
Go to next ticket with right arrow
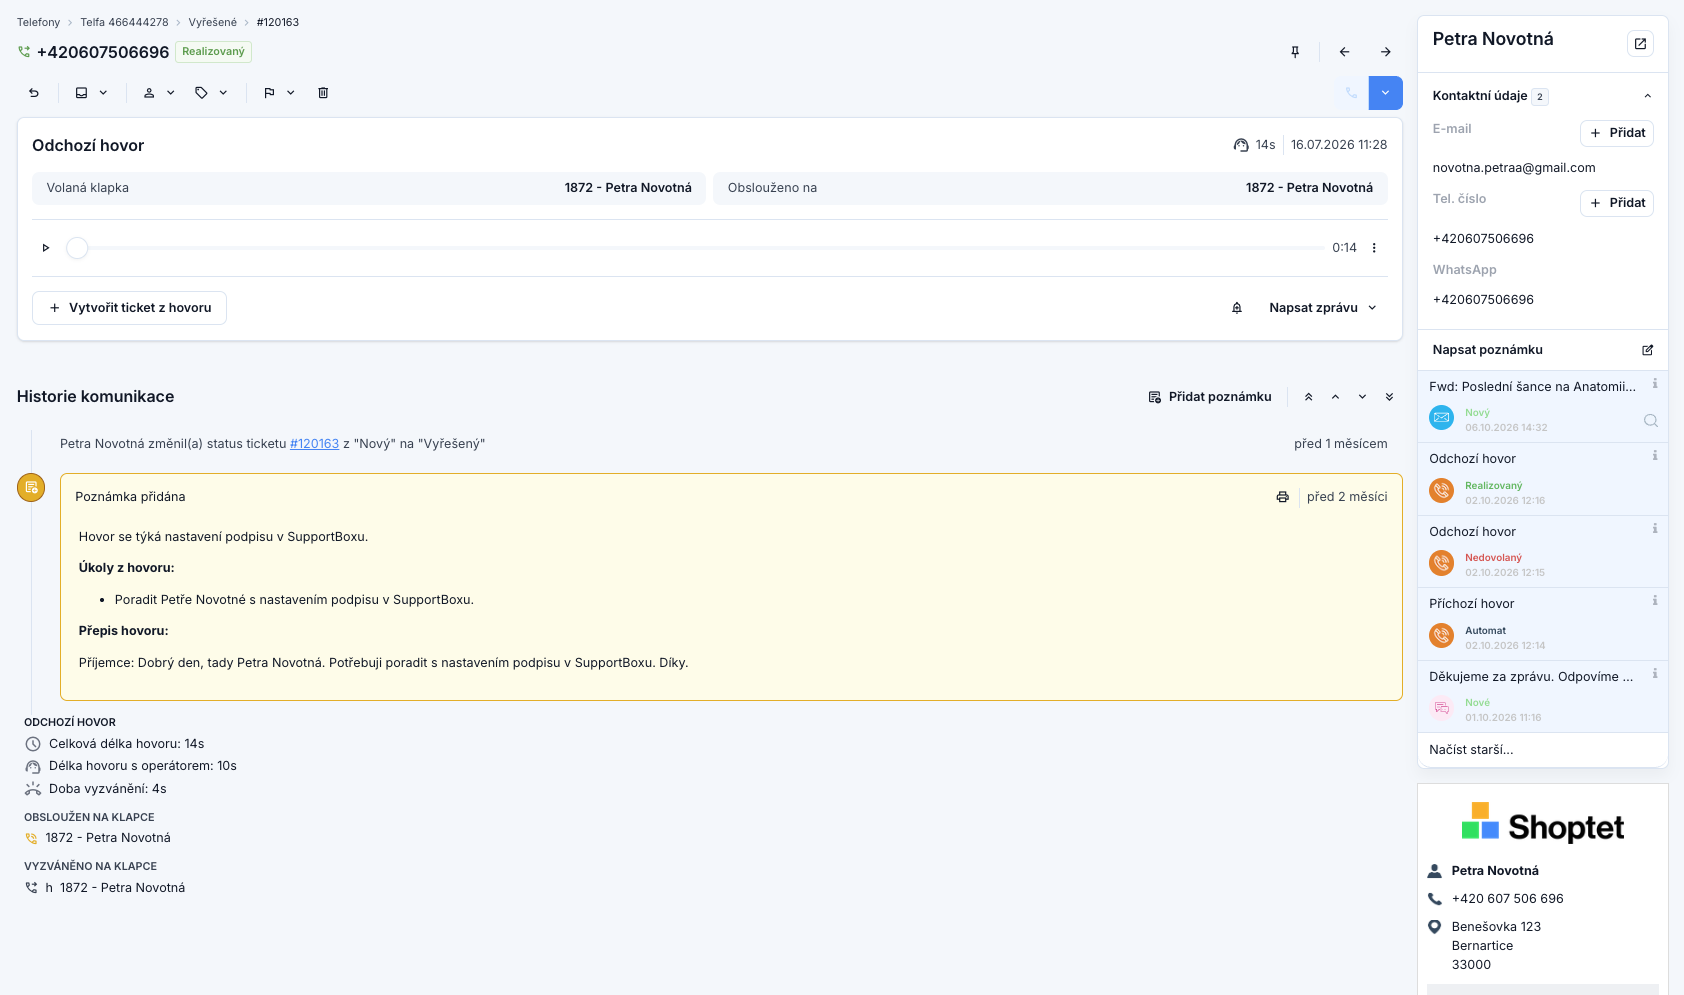[x=1386, y=52]
